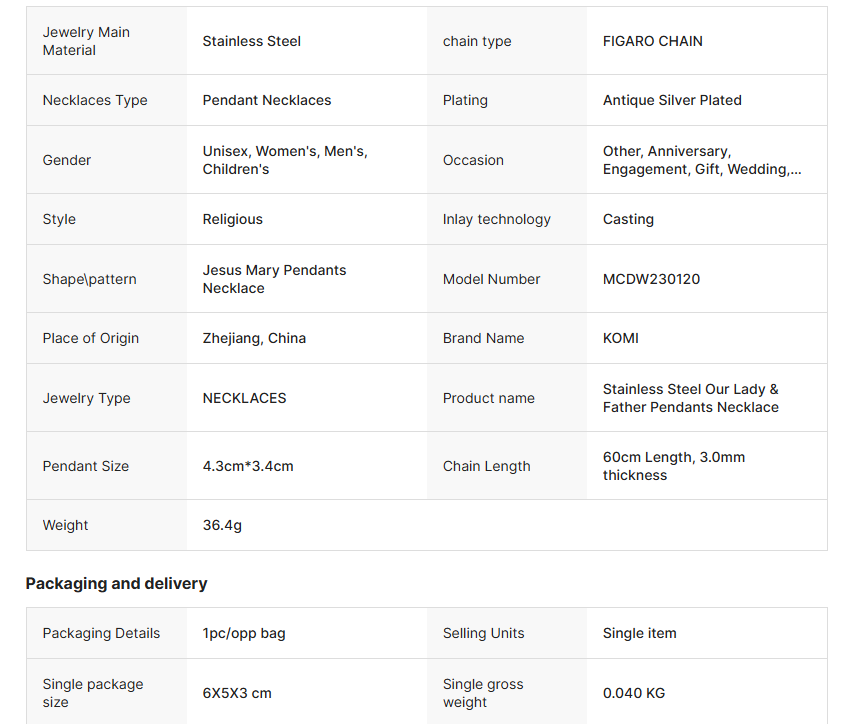Click the 'Religious' style value
The width and height of the screenshot is (846, 724).
[x=232, y=219]
